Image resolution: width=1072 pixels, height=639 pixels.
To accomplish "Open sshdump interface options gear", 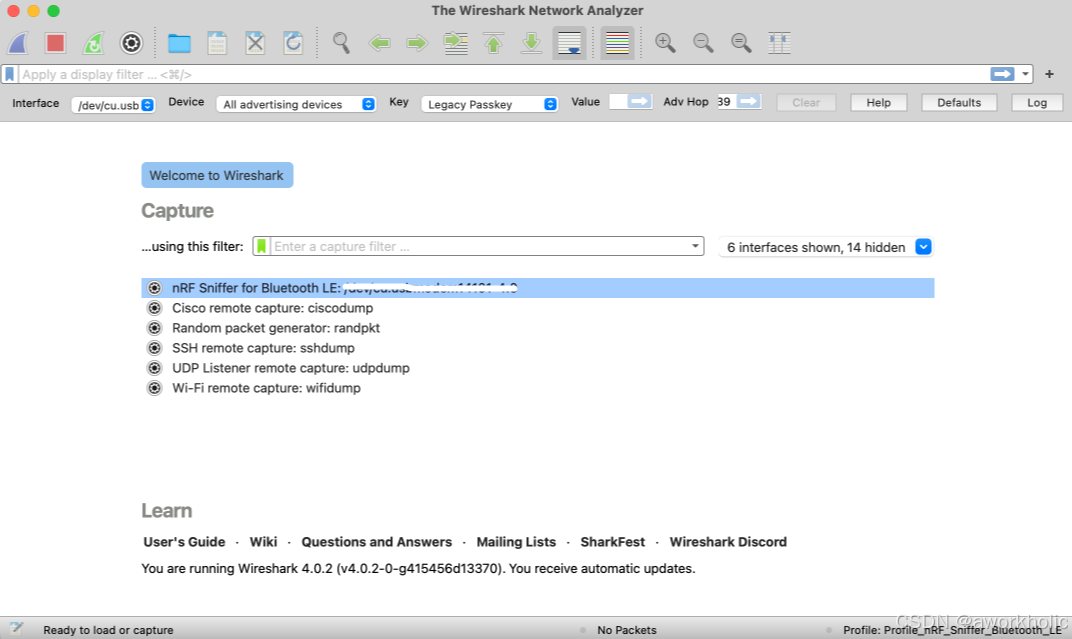I will click(155, 348).
